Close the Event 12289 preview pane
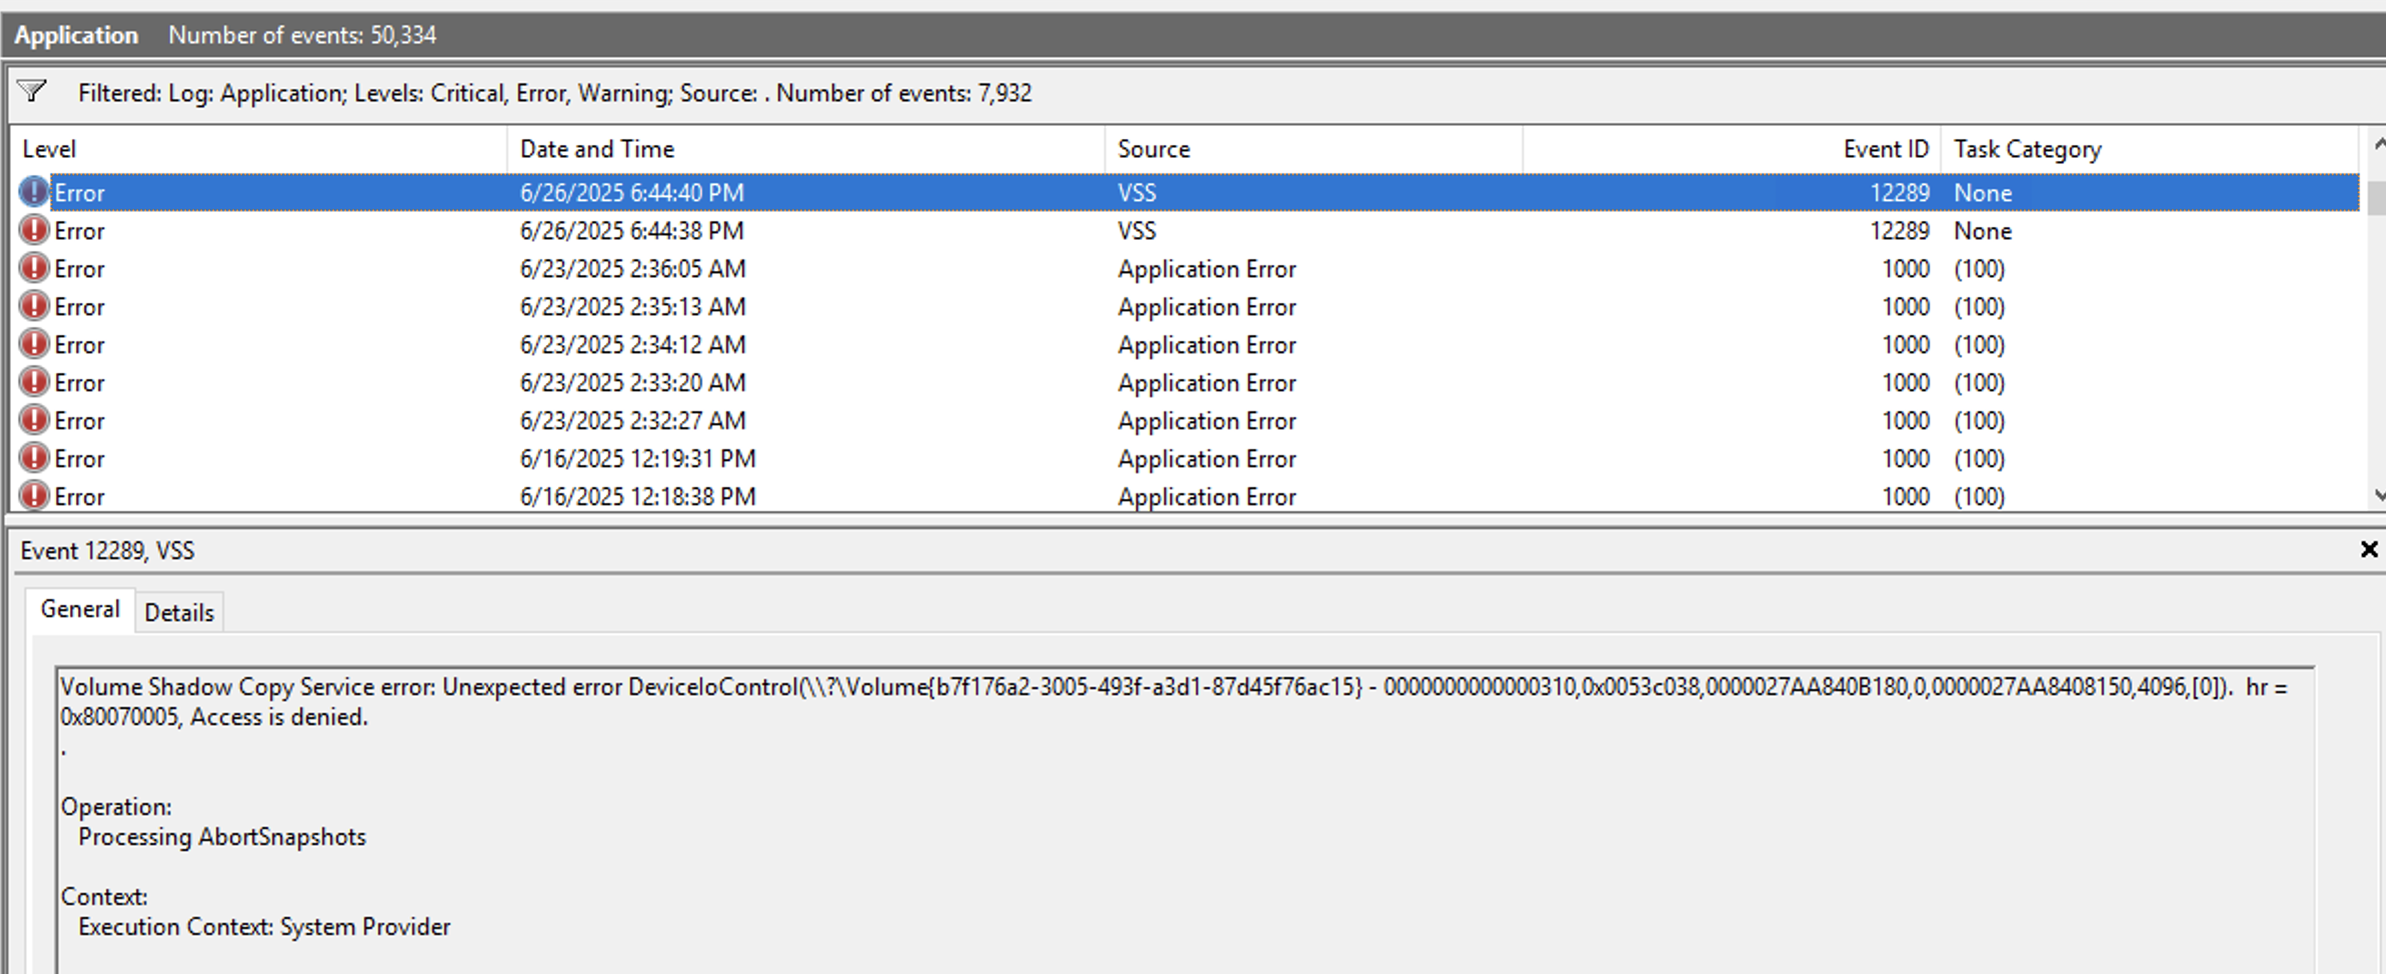 [2368, 549]
